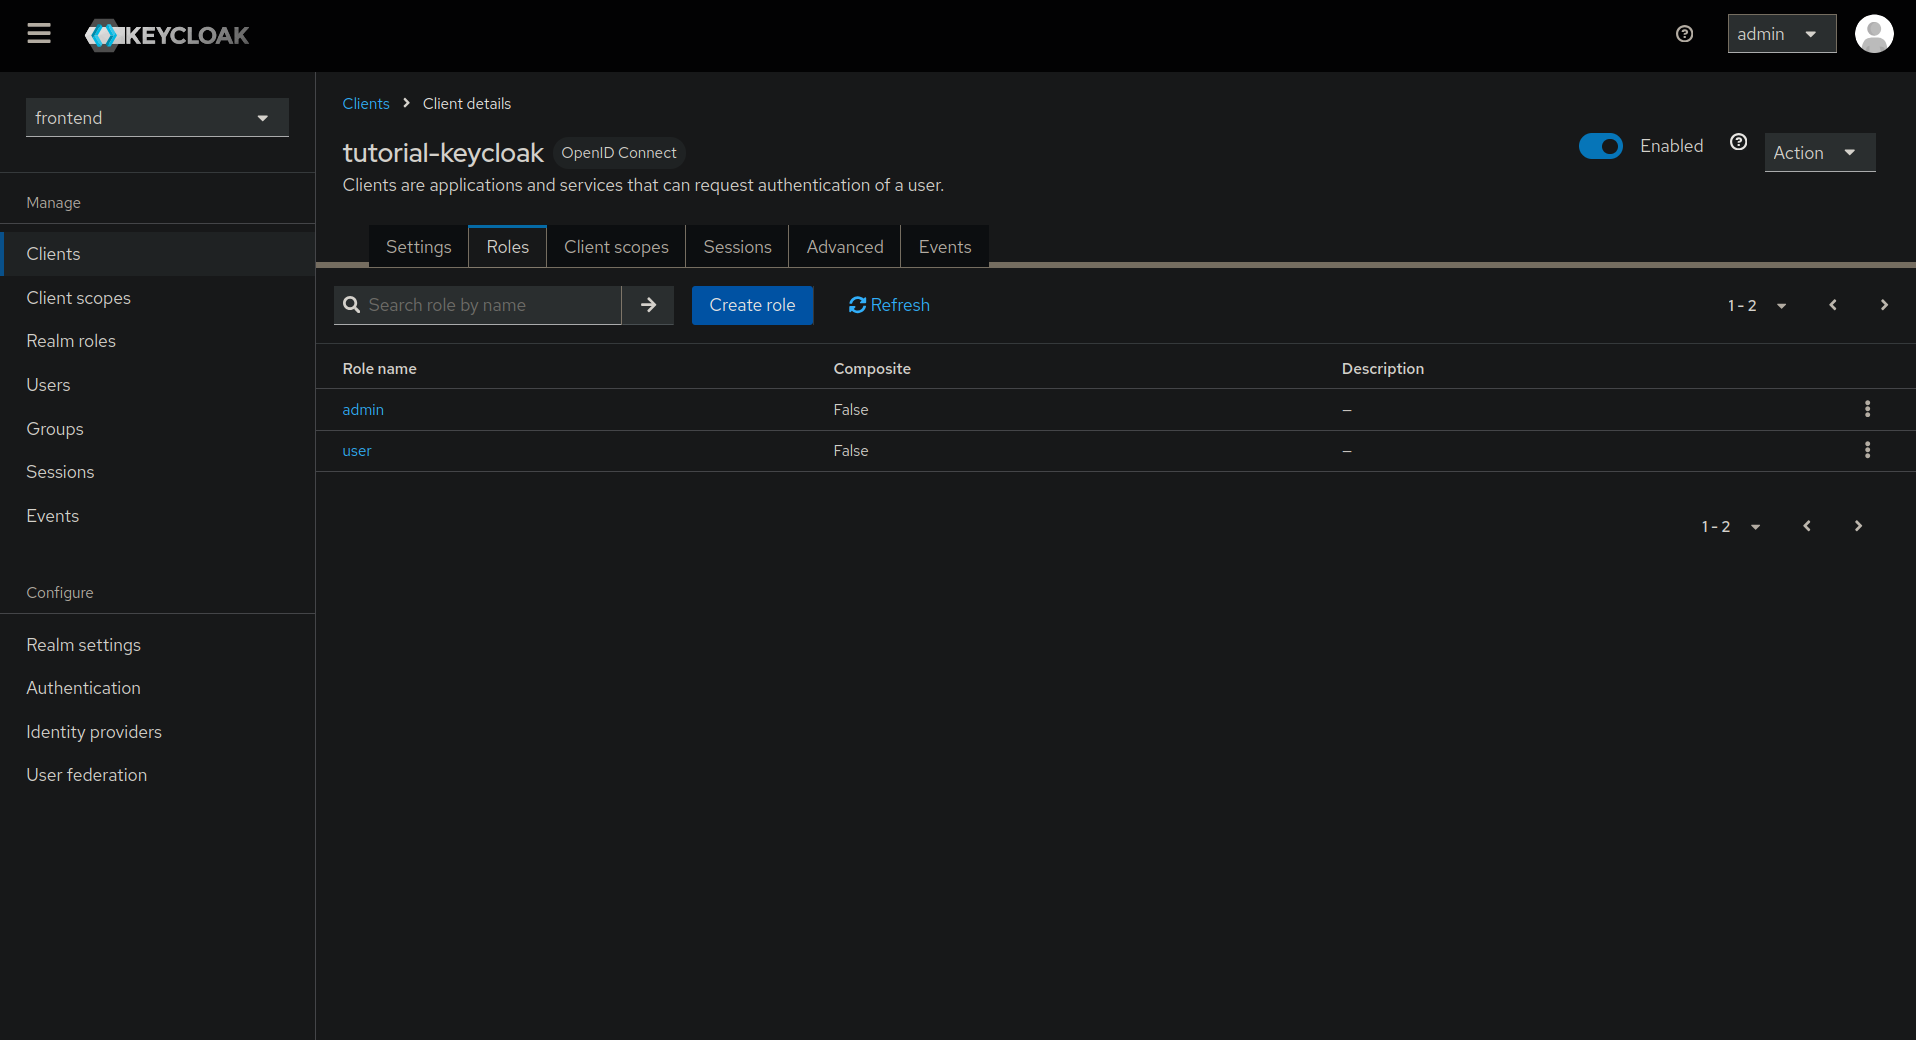Submit role search with arrow button

pyautogui.click(x=648, y=305)
